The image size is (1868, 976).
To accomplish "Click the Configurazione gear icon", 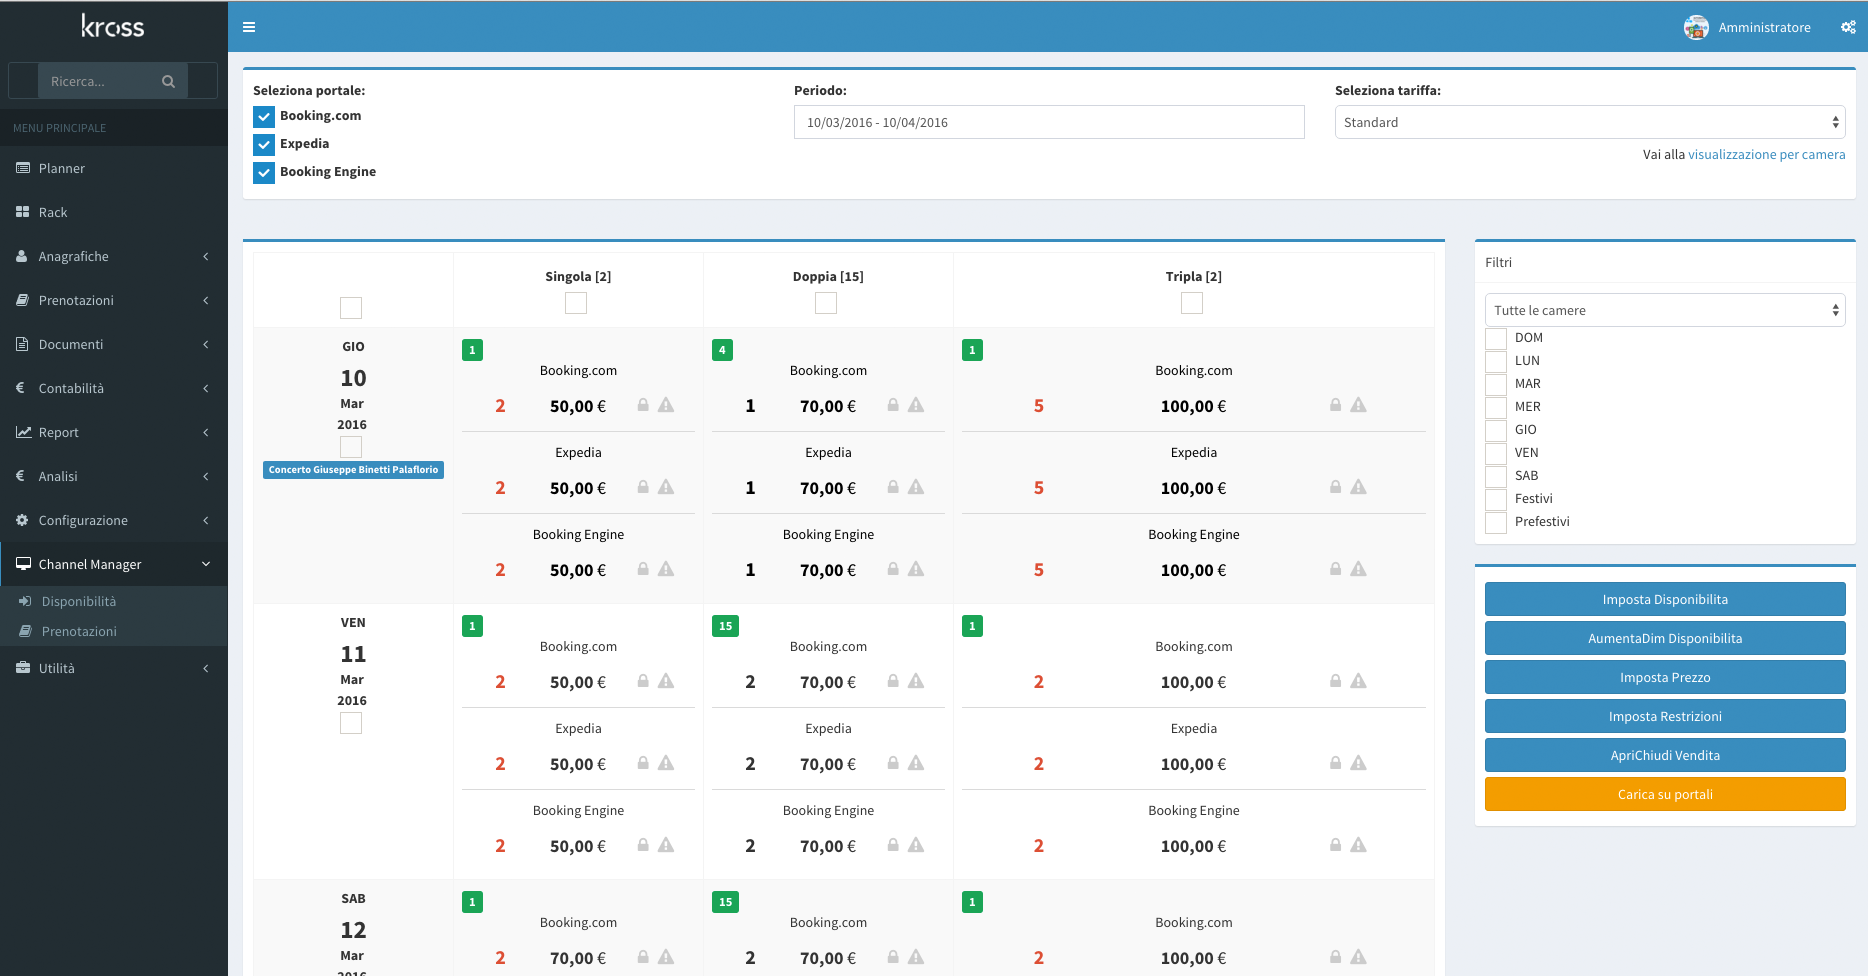I will pyautogui.click(x=22, y=520).
